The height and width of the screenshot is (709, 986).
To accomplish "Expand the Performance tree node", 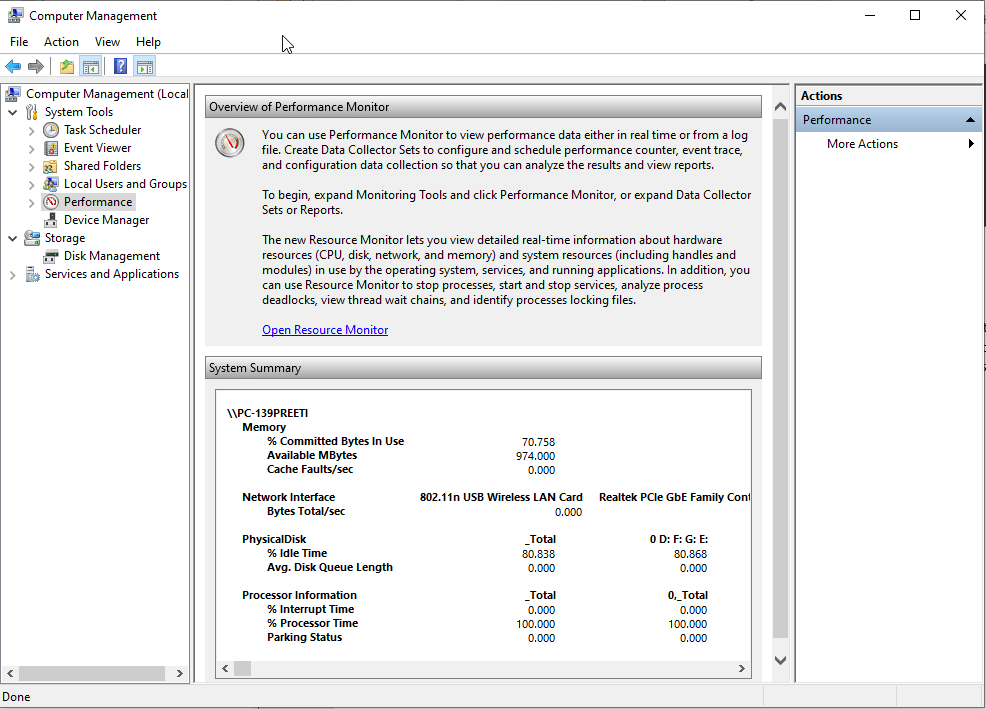I will 32,202.
